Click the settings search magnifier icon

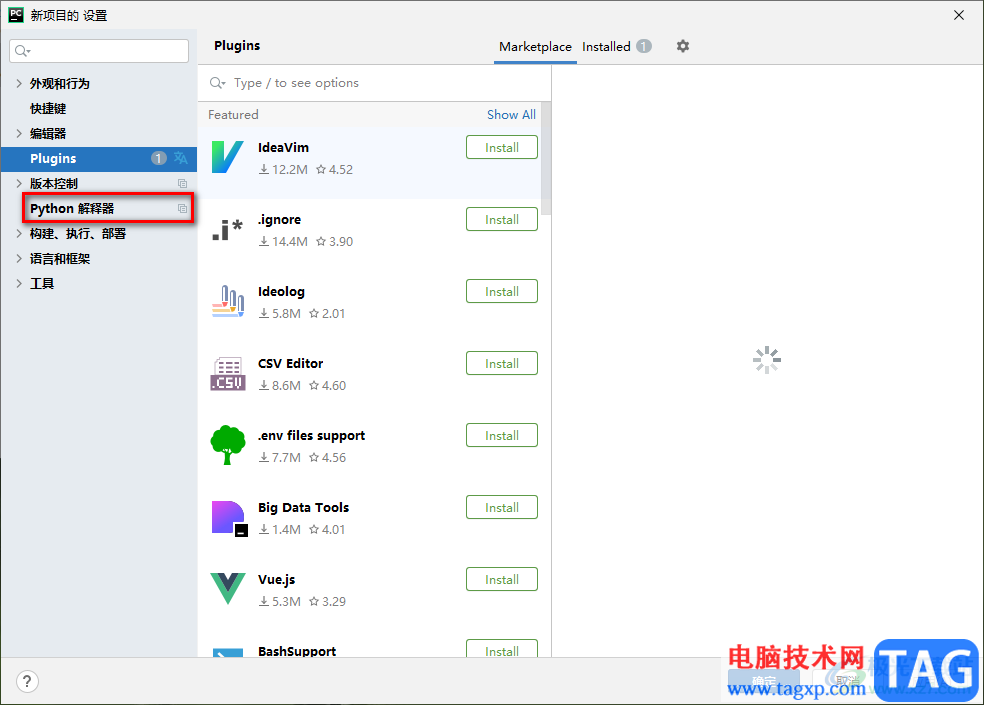22,51
